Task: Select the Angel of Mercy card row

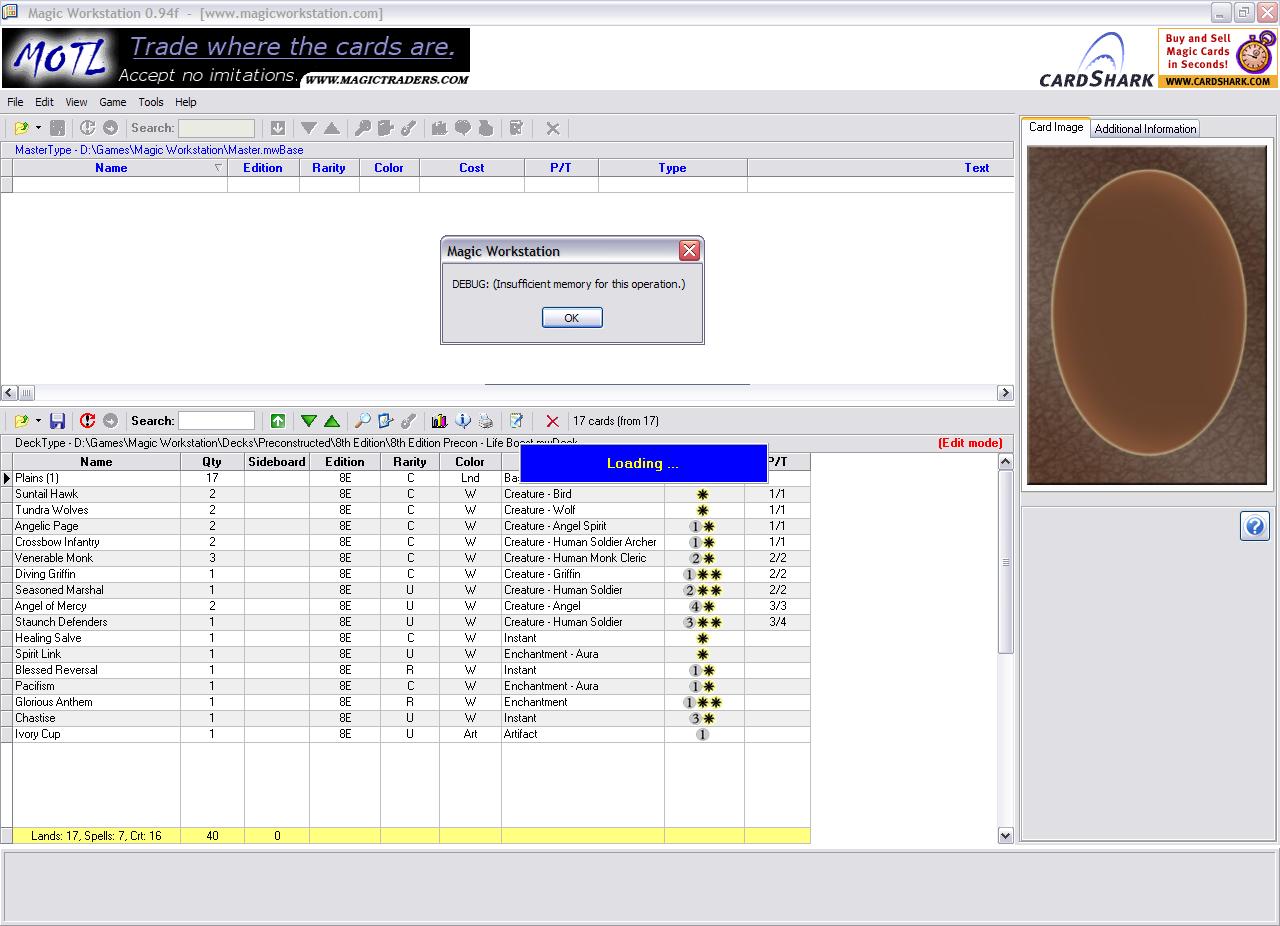Action: point(411,606)
